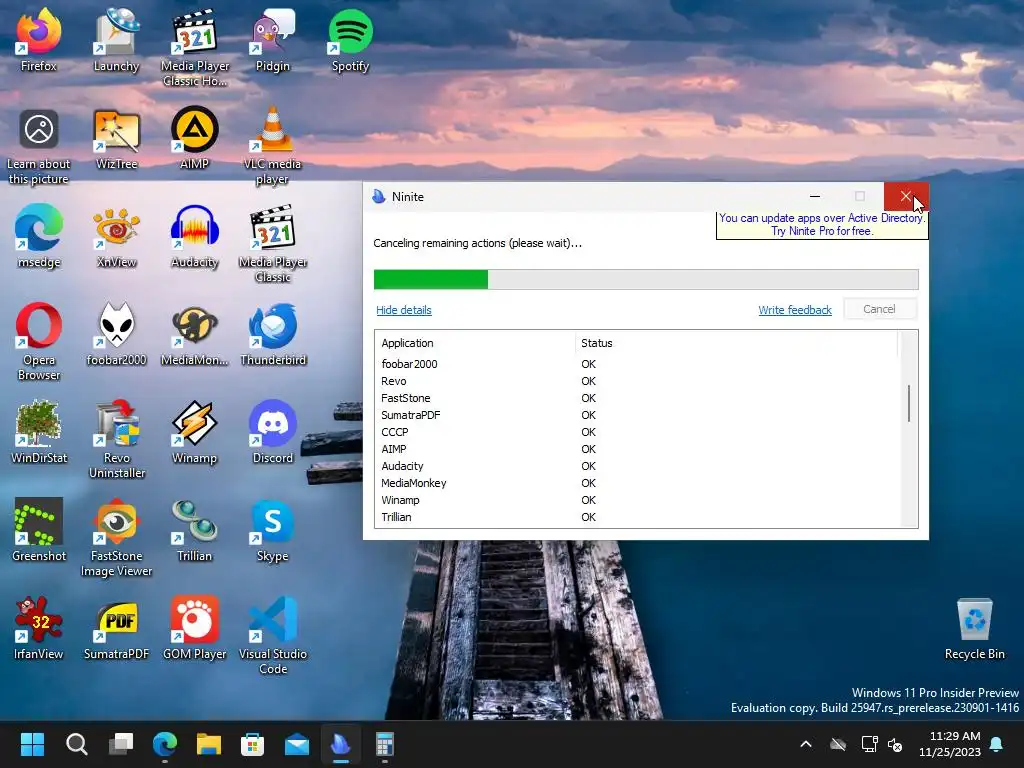Click the Learn about this picture icon
This screenshot has height=768, width=1024.
click(x=39, y=146)
